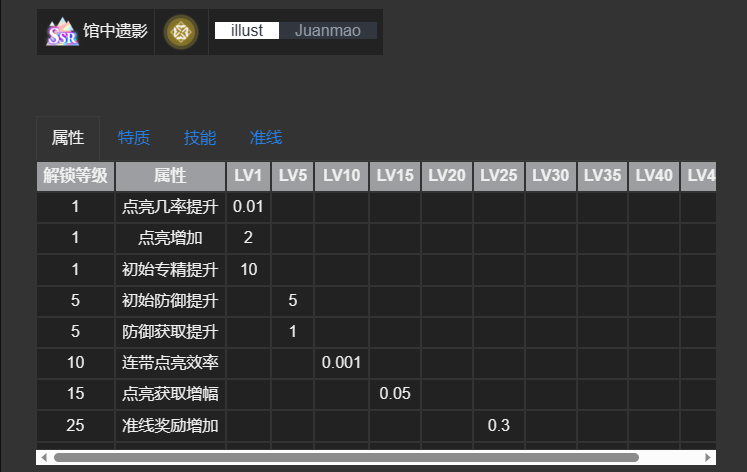Click the 解锁等级 column header
Screen dimensions: 747x472
[76, 175]
